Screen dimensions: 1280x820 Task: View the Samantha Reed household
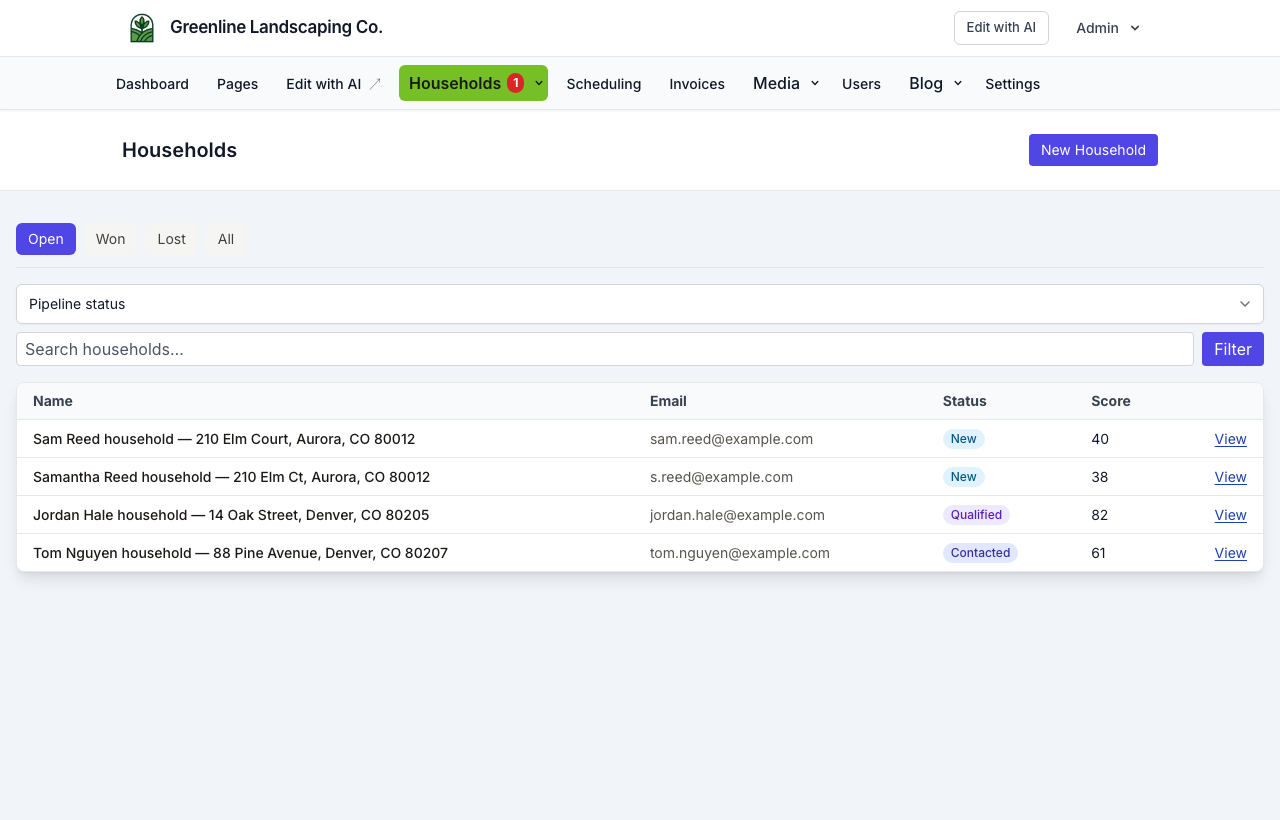click(x=1230, y=477)
